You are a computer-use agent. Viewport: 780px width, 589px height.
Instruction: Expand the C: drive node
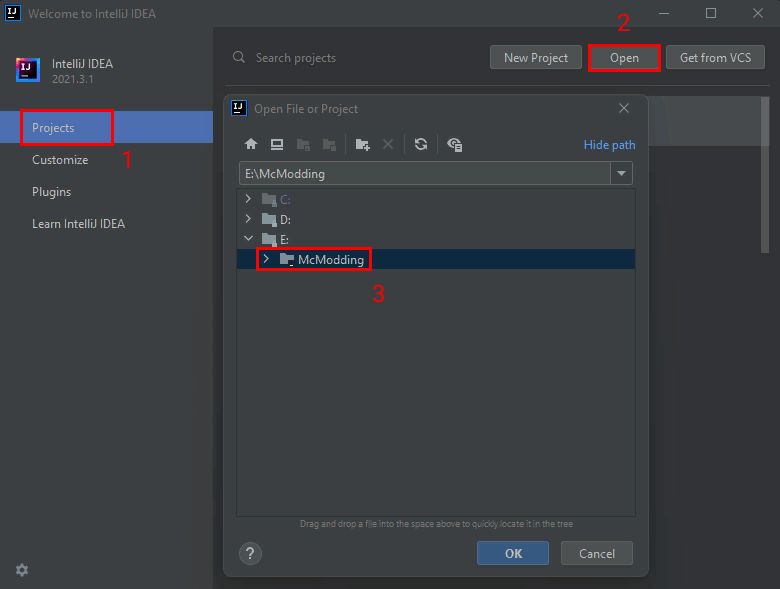pos(248,199)
